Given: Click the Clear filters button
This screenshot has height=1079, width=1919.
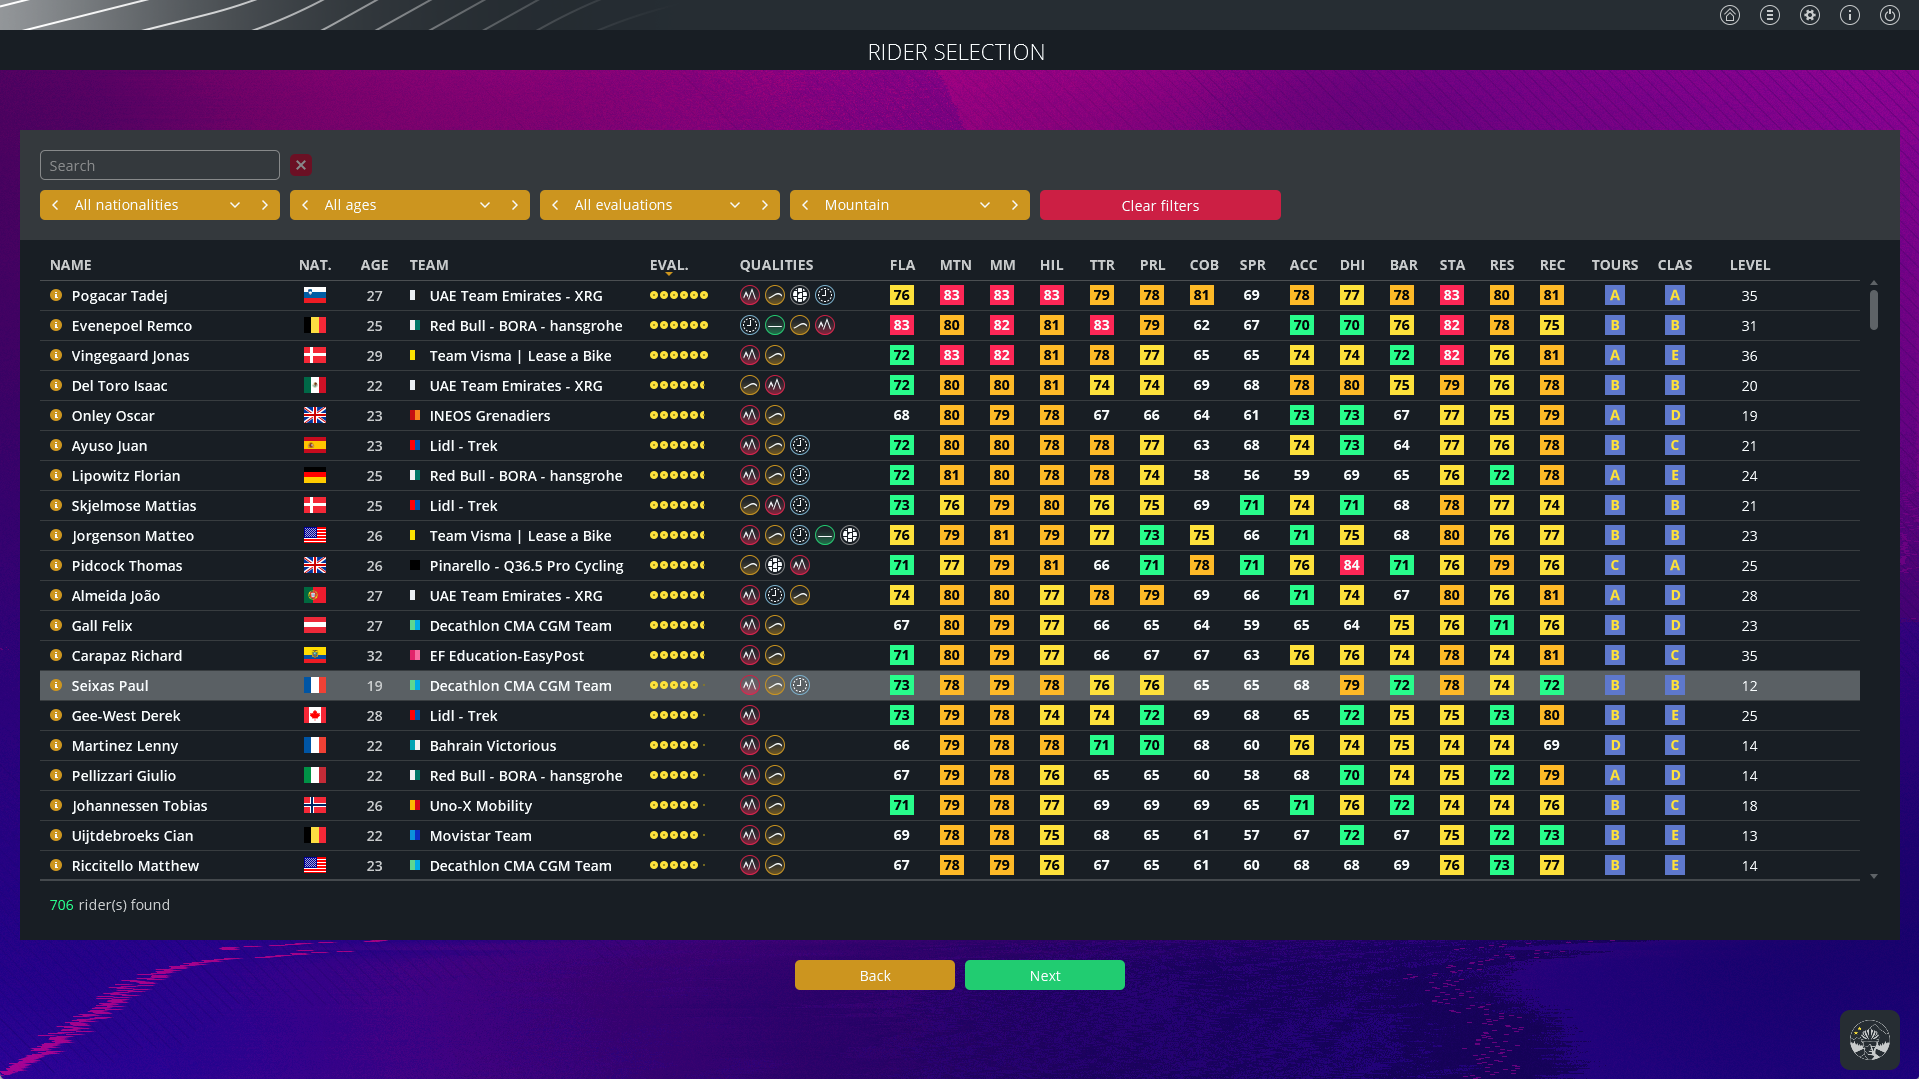Looking at the screenshot, I should [1160, 205].
